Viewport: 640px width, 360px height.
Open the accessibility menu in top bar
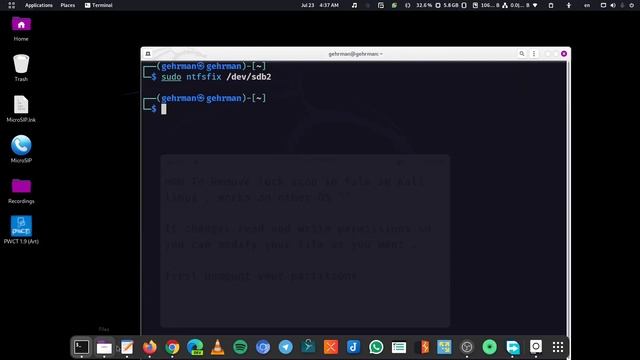[x=569, y=5]
